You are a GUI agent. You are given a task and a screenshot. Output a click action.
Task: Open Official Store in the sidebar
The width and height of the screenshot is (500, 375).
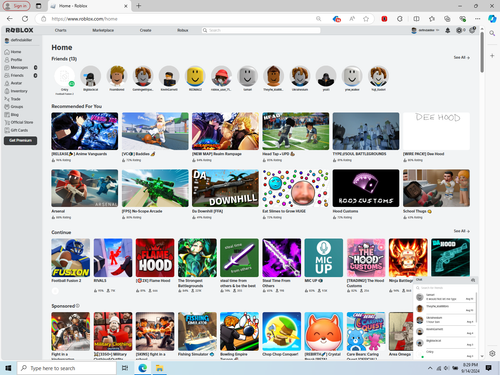pyautogui.click(x=19, y=122)
